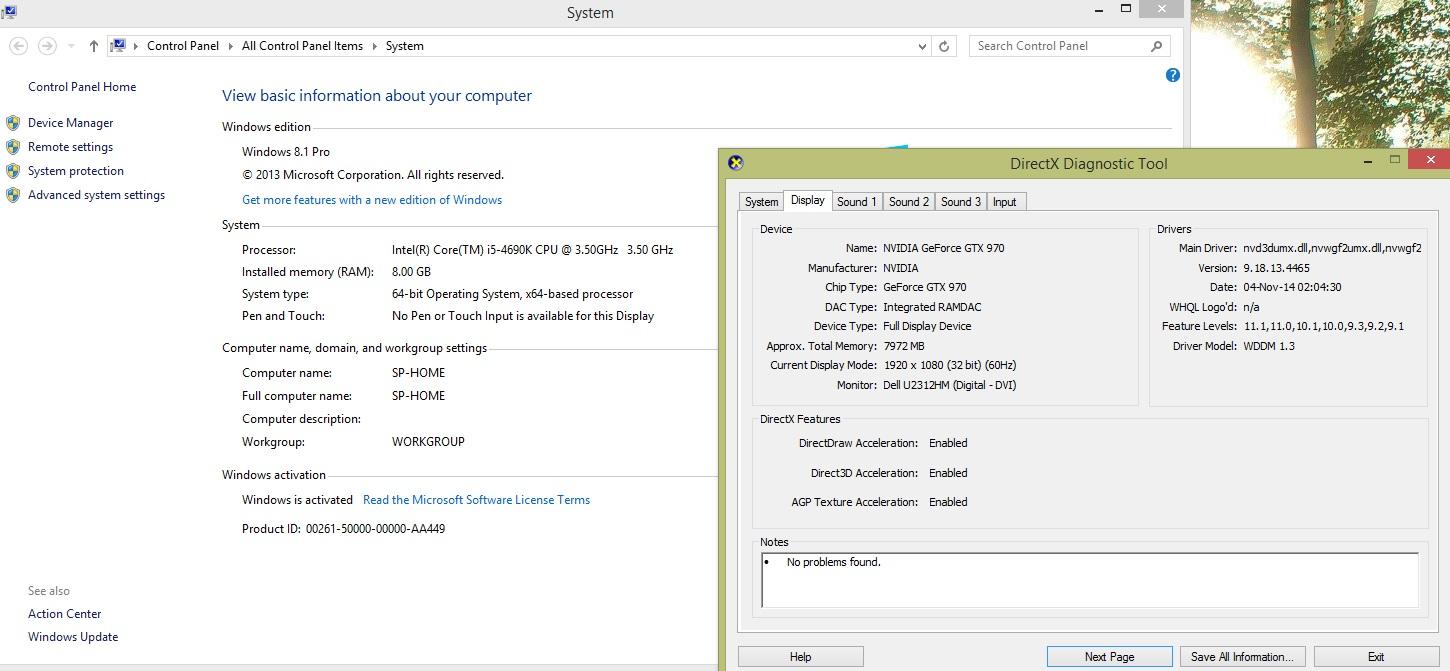Select the Display tab in DirectX tool

coord(807,200)
